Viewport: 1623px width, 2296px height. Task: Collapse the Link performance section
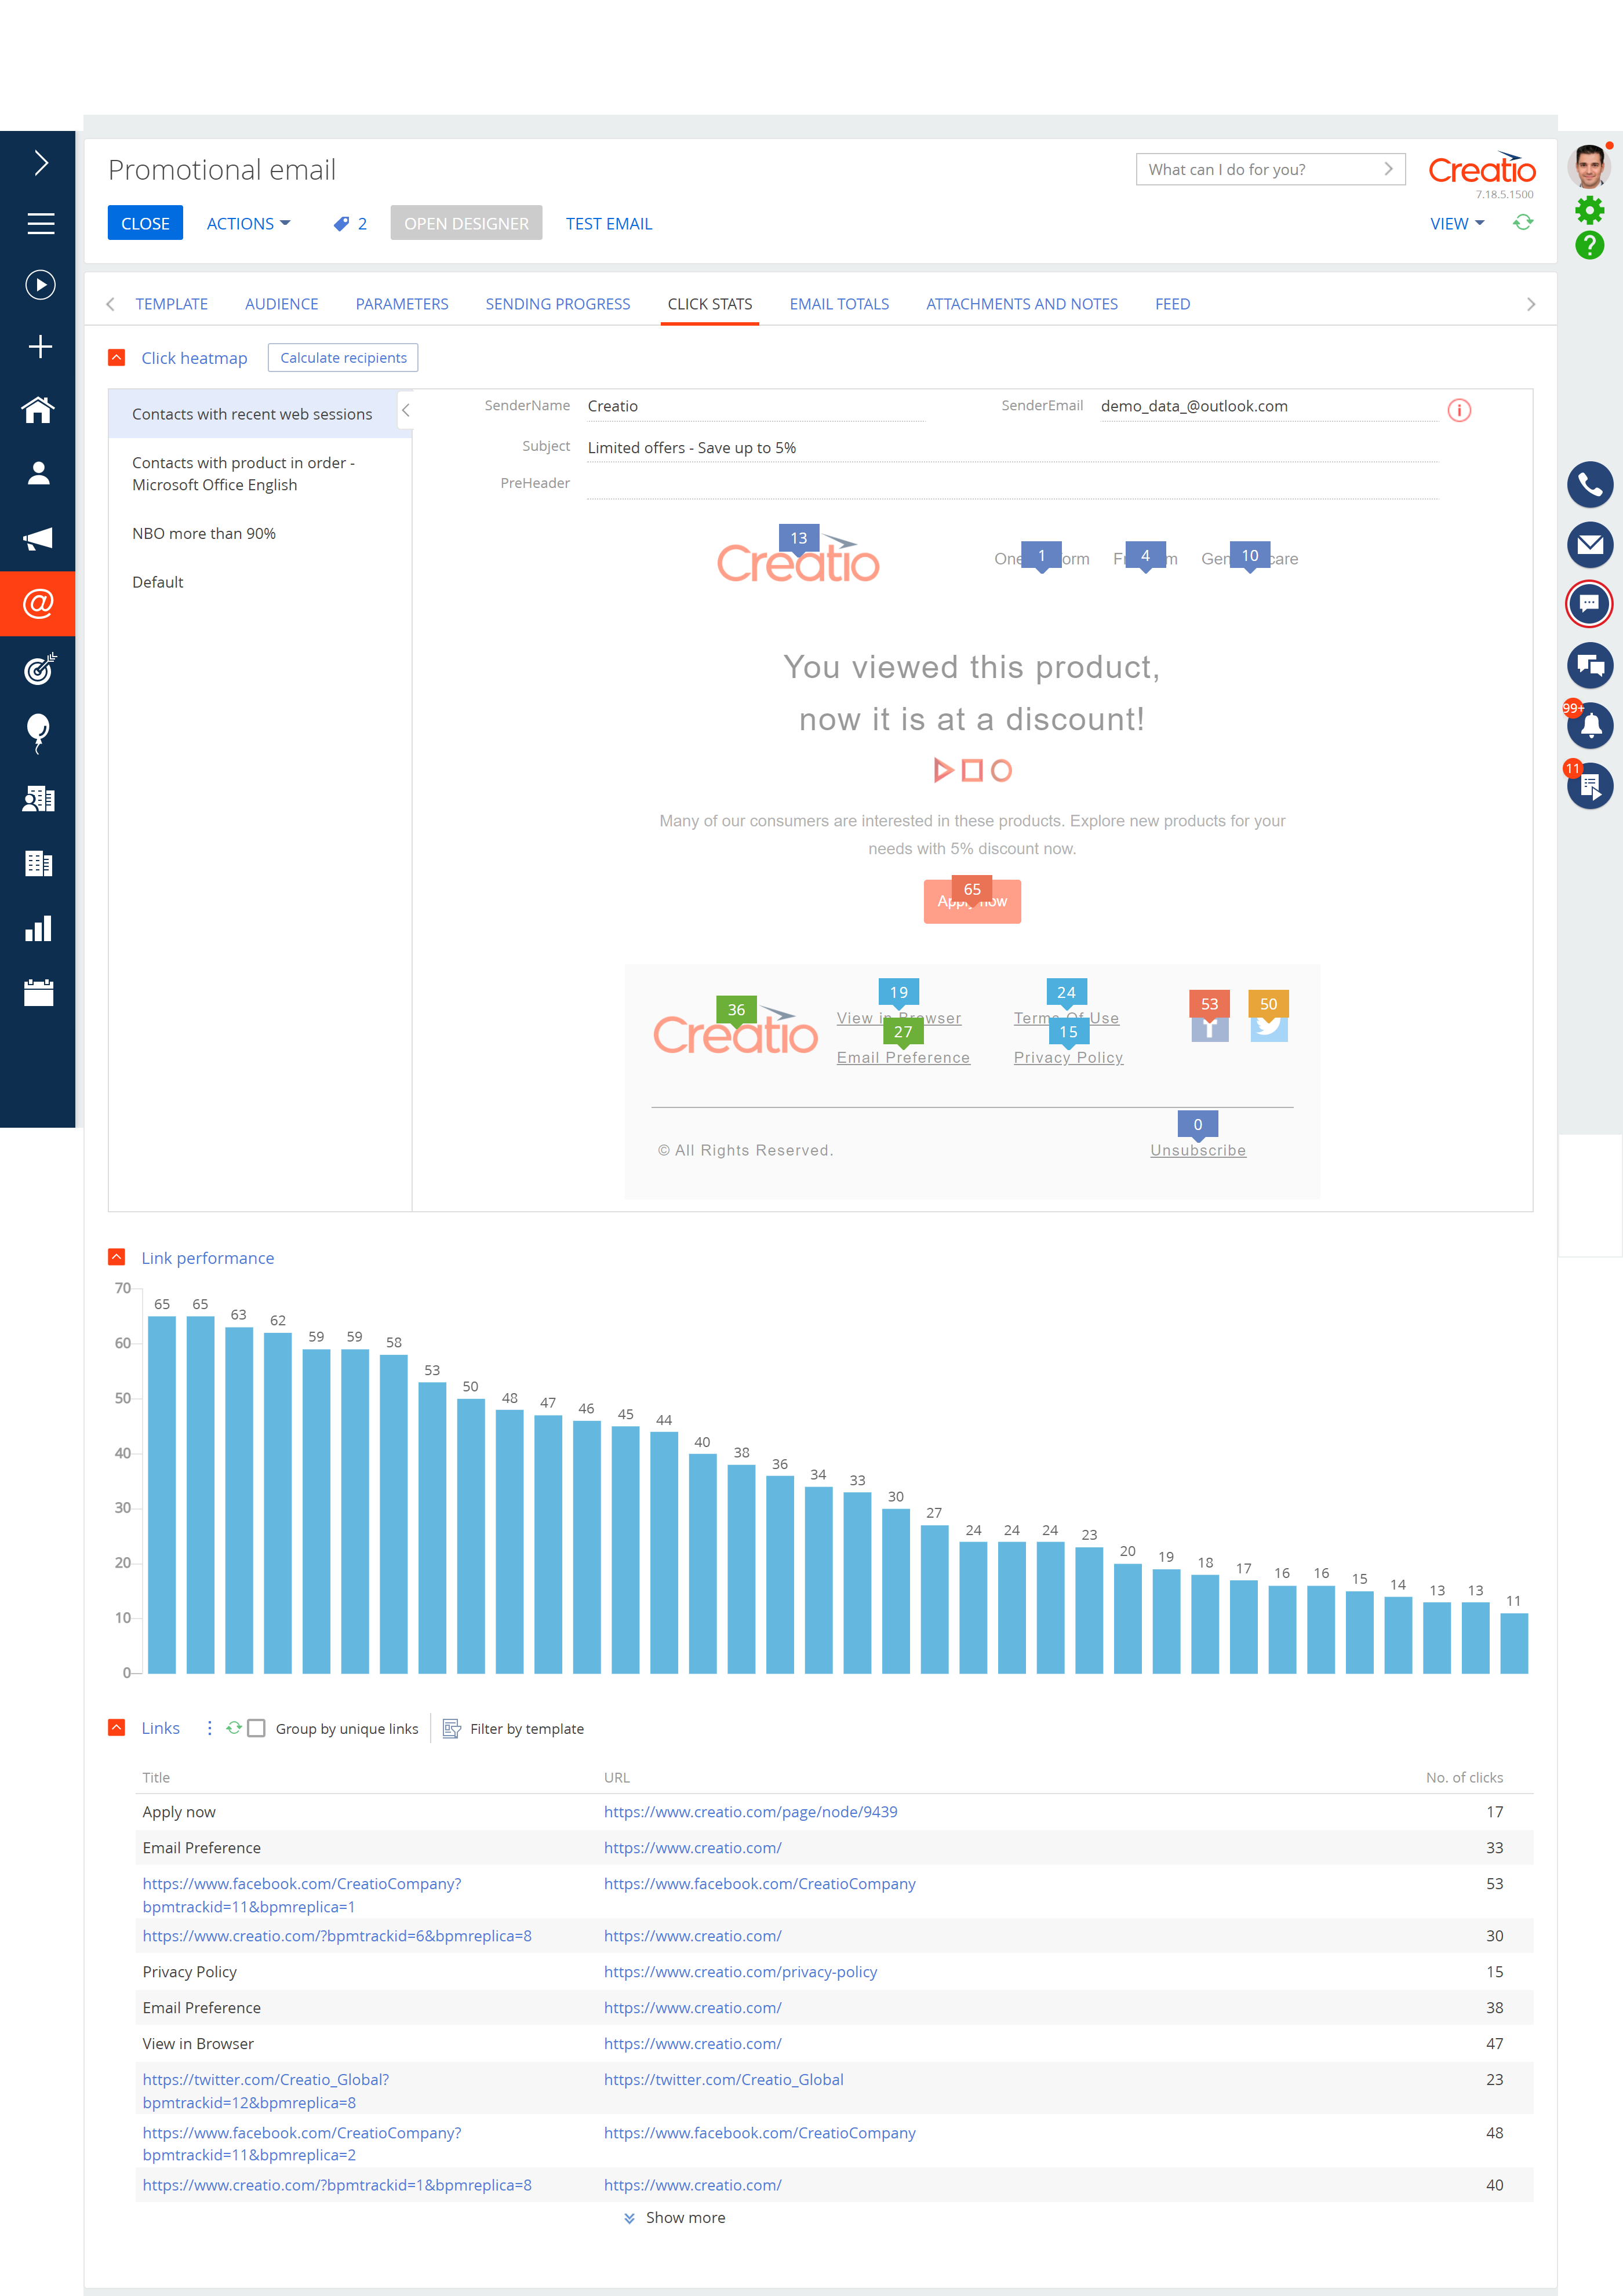tap(117, 1257)
